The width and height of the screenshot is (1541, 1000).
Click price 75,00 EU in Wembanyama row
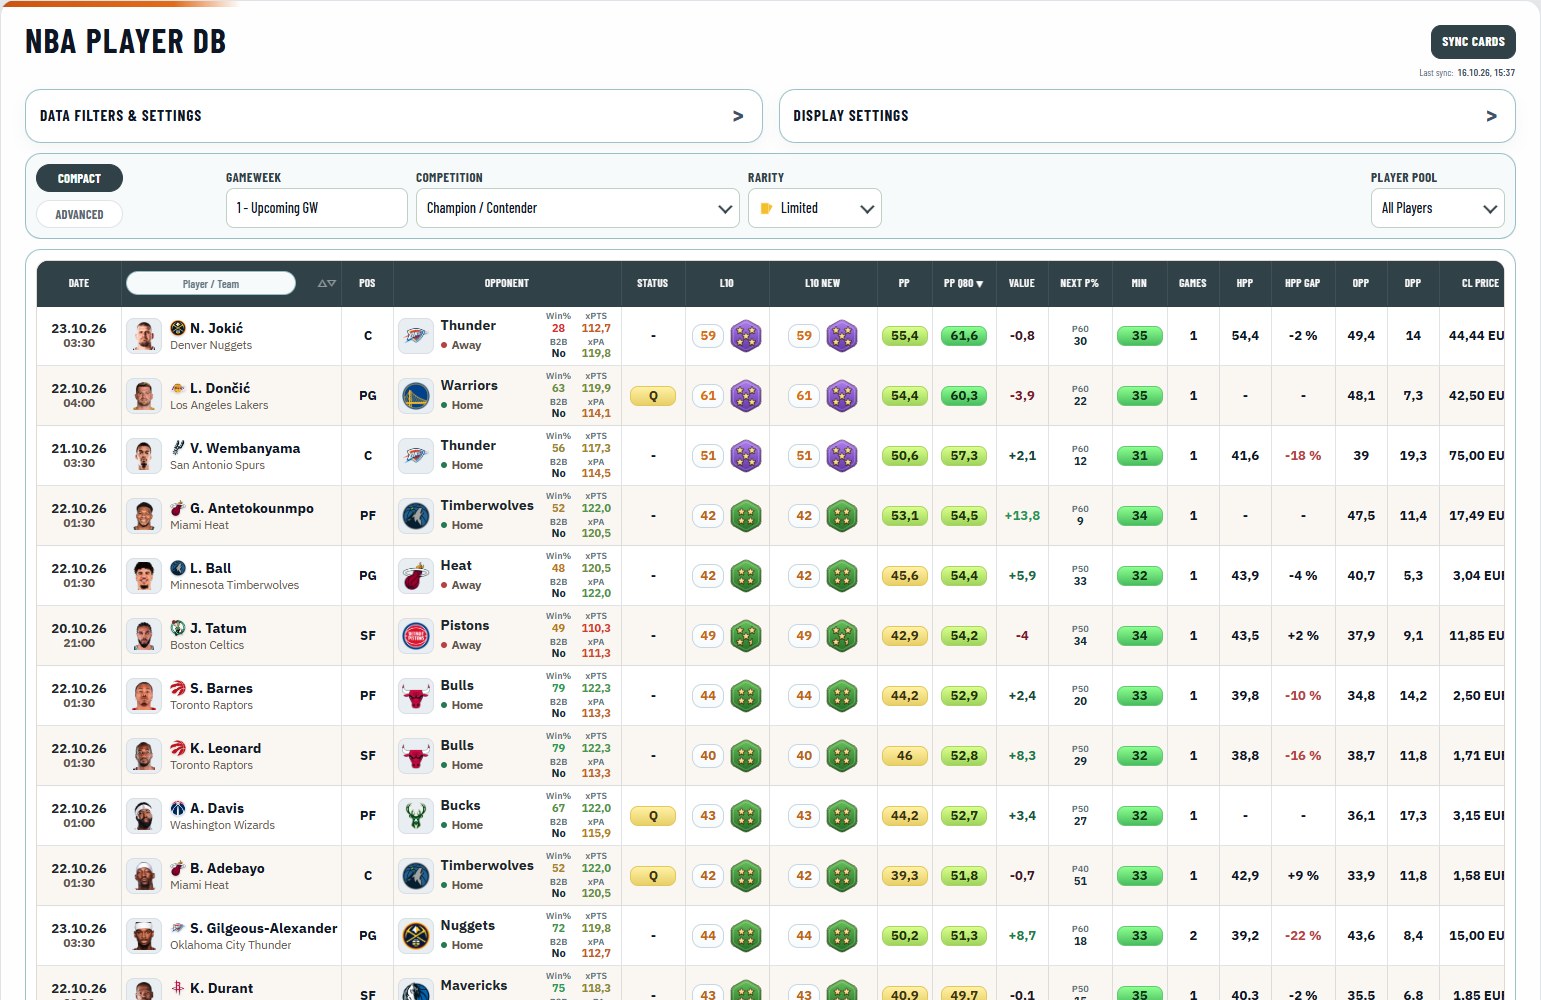click(x=1476, y=456)
